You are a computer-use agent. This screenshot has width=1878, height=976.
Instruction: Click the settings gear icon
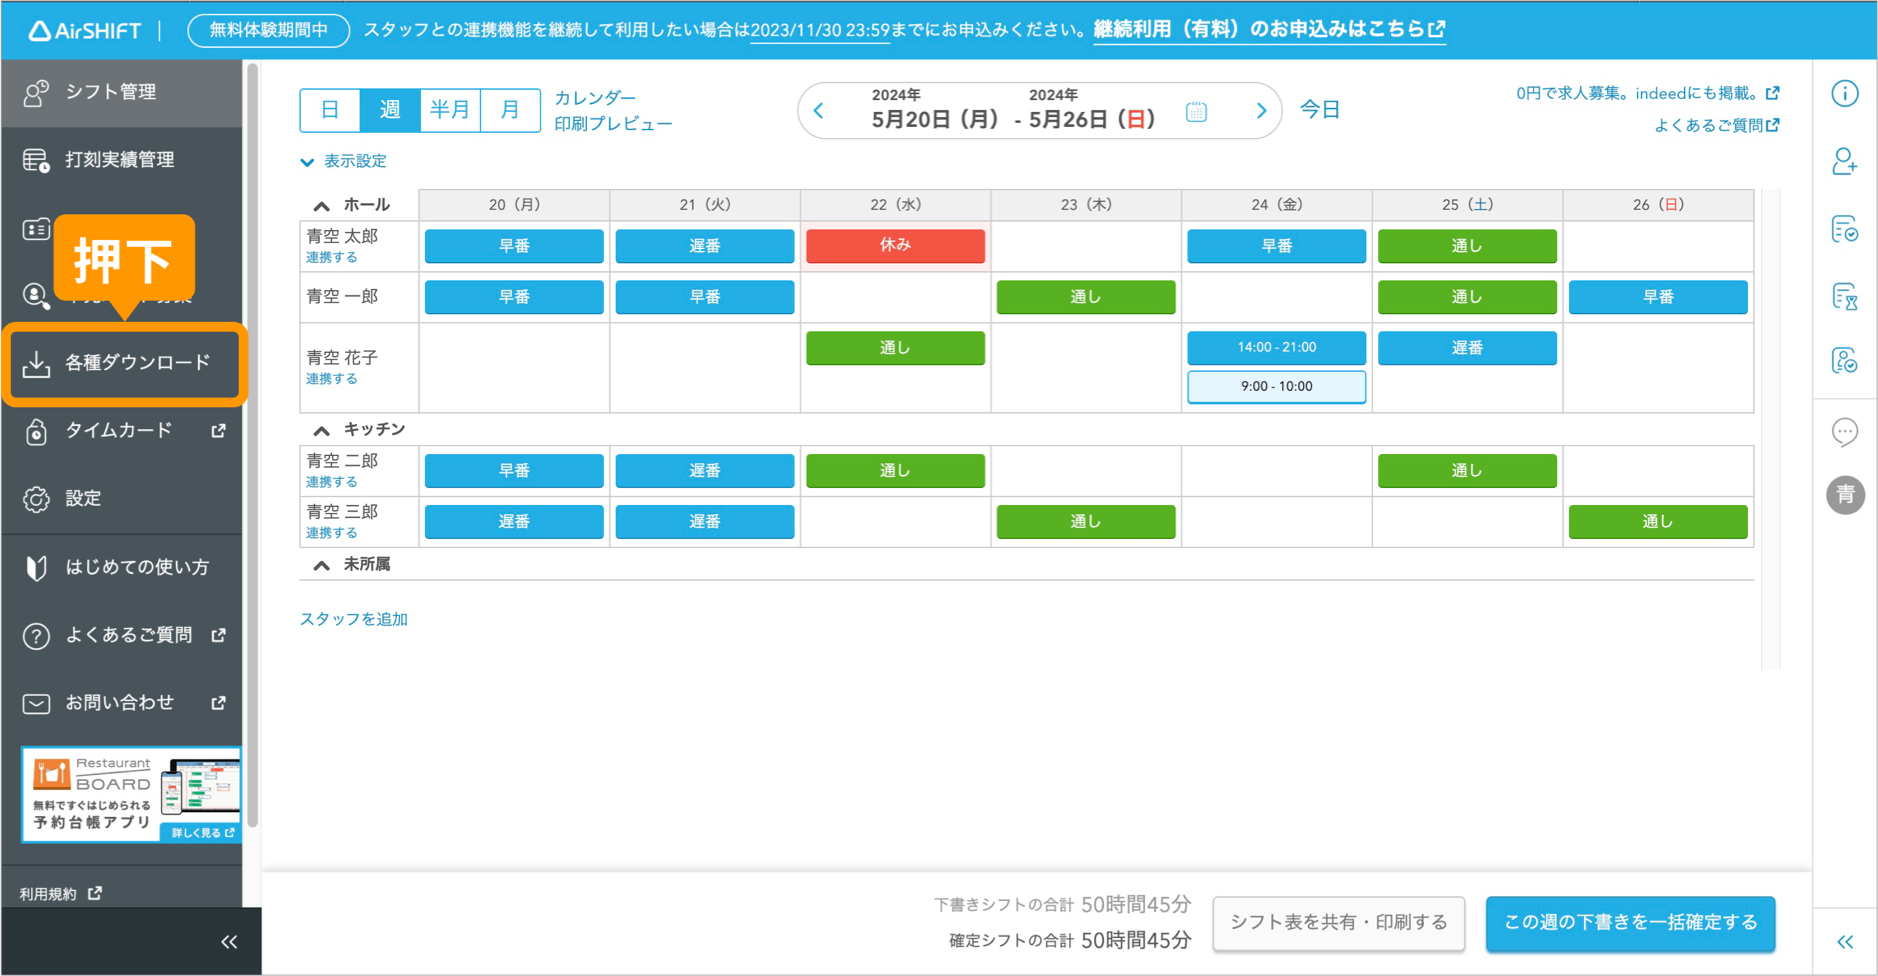click(36, 499)
